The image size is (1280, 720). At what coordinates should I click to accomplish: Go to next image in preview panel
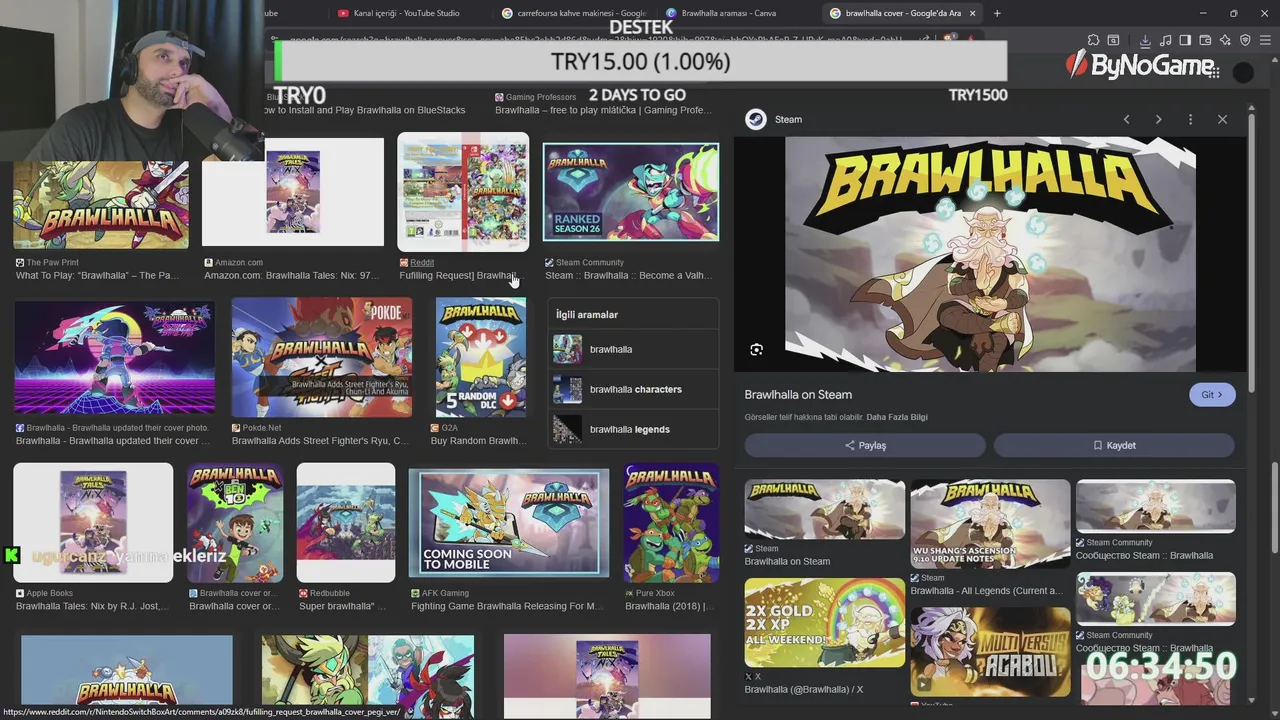pyautogui.click(x=1158, y=119)
